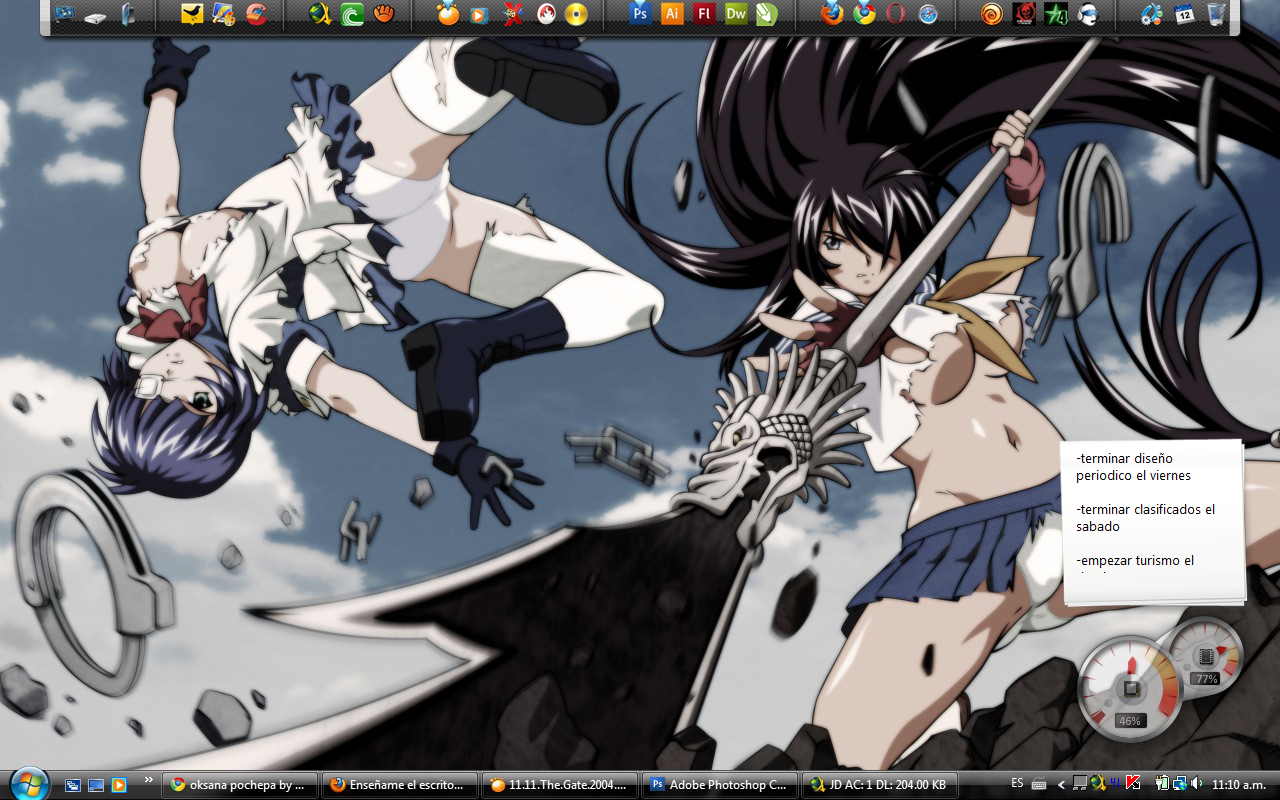Viewport: 1280px width, 800px height.
Task: Switch to the JDownloader 'JD AC: 1 DL' window
Action: pos(880,785)
